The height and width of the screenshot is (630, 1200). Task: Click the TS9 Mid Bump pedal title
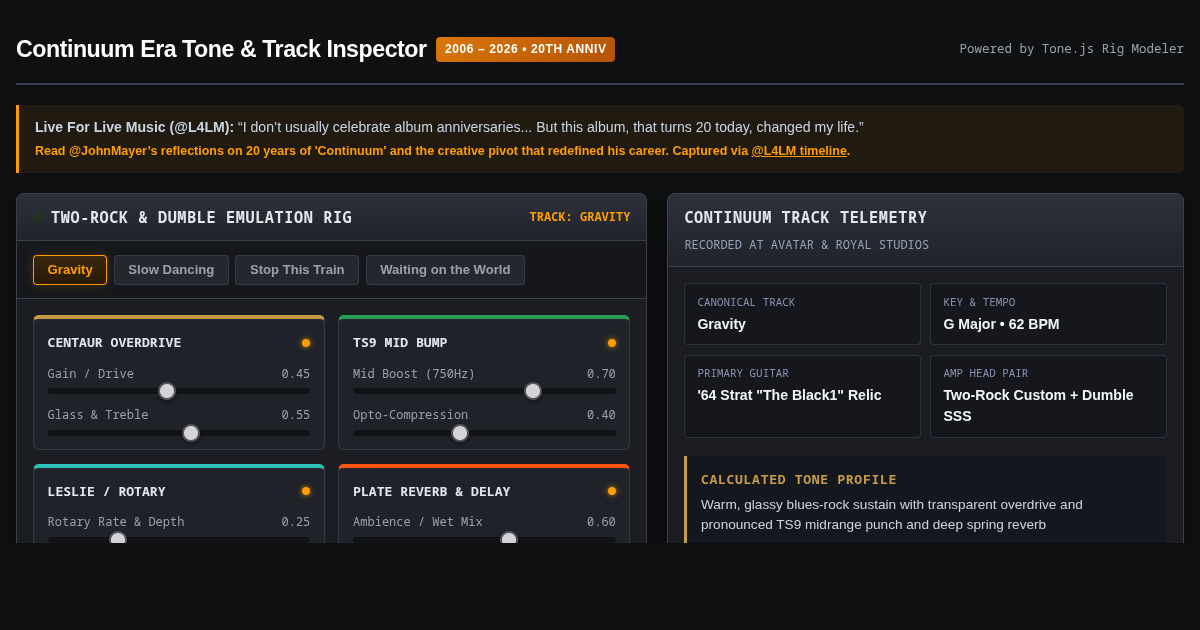(x=400, y=343)
